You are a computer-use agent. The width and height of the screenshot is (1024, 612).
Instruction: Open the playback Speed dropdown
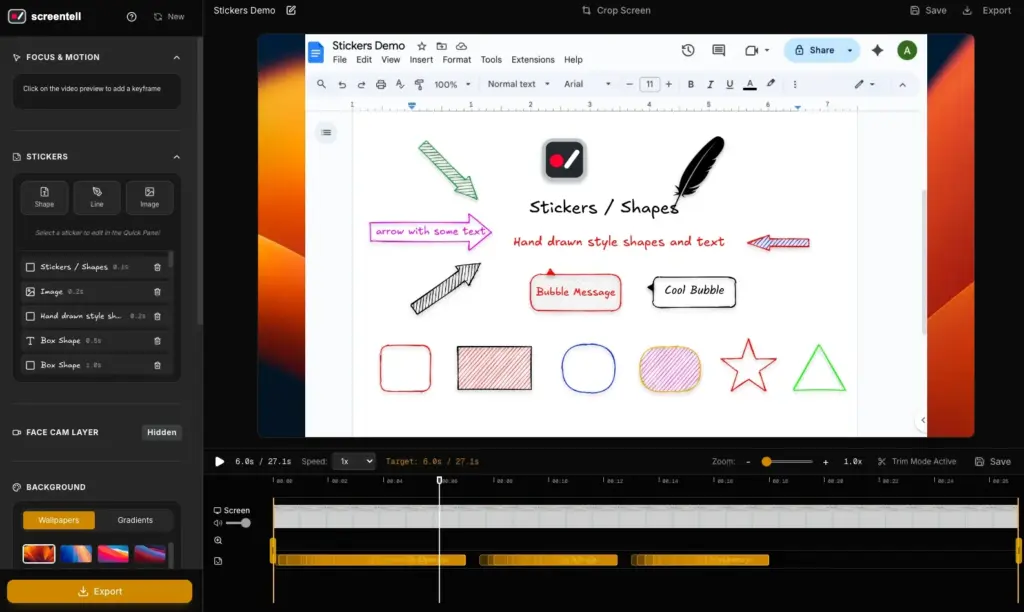point(352,461)
